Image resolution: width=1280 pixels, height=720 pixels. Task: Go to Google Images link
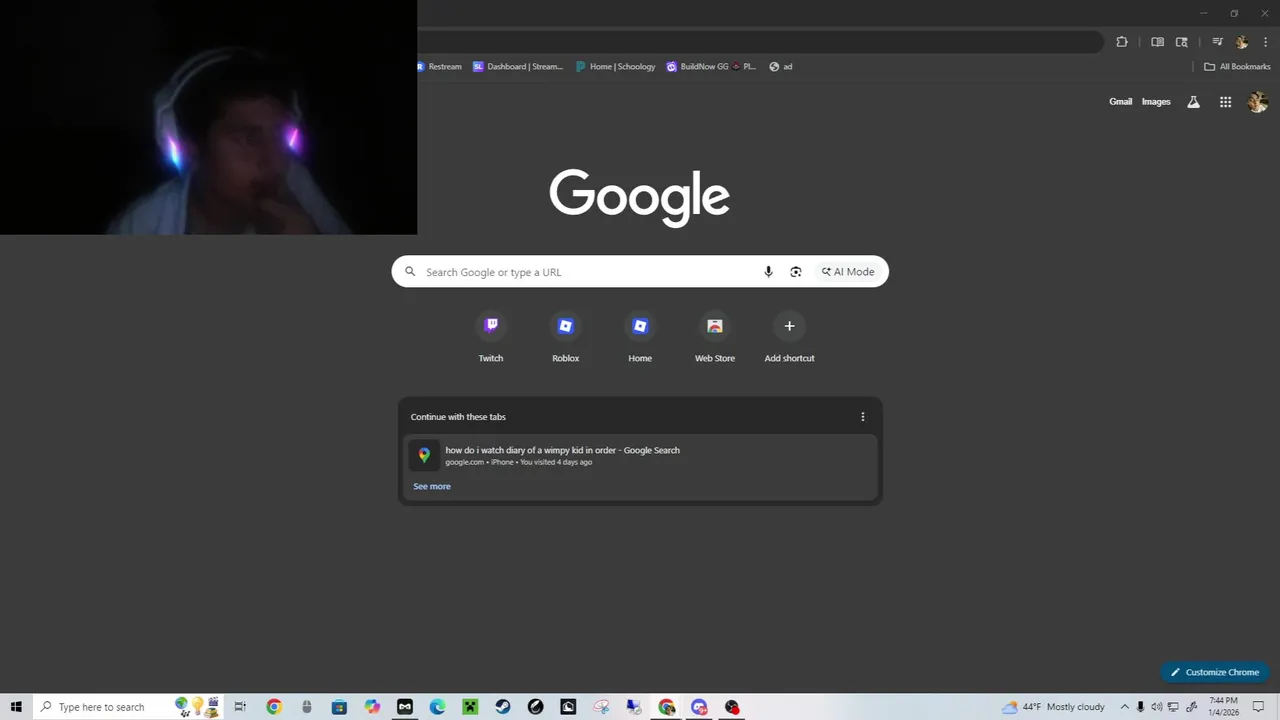(1156, 102)
